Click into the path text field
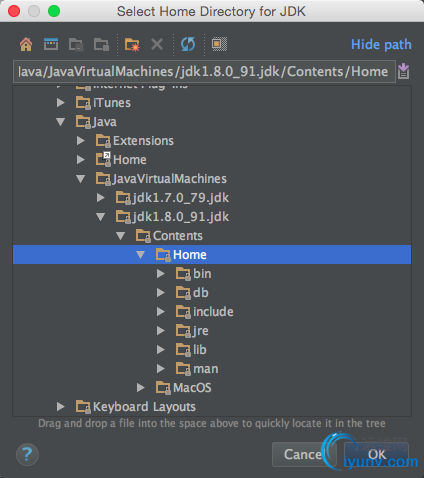The height and width of the screenshot is (478, 424). tap(204, 71)
